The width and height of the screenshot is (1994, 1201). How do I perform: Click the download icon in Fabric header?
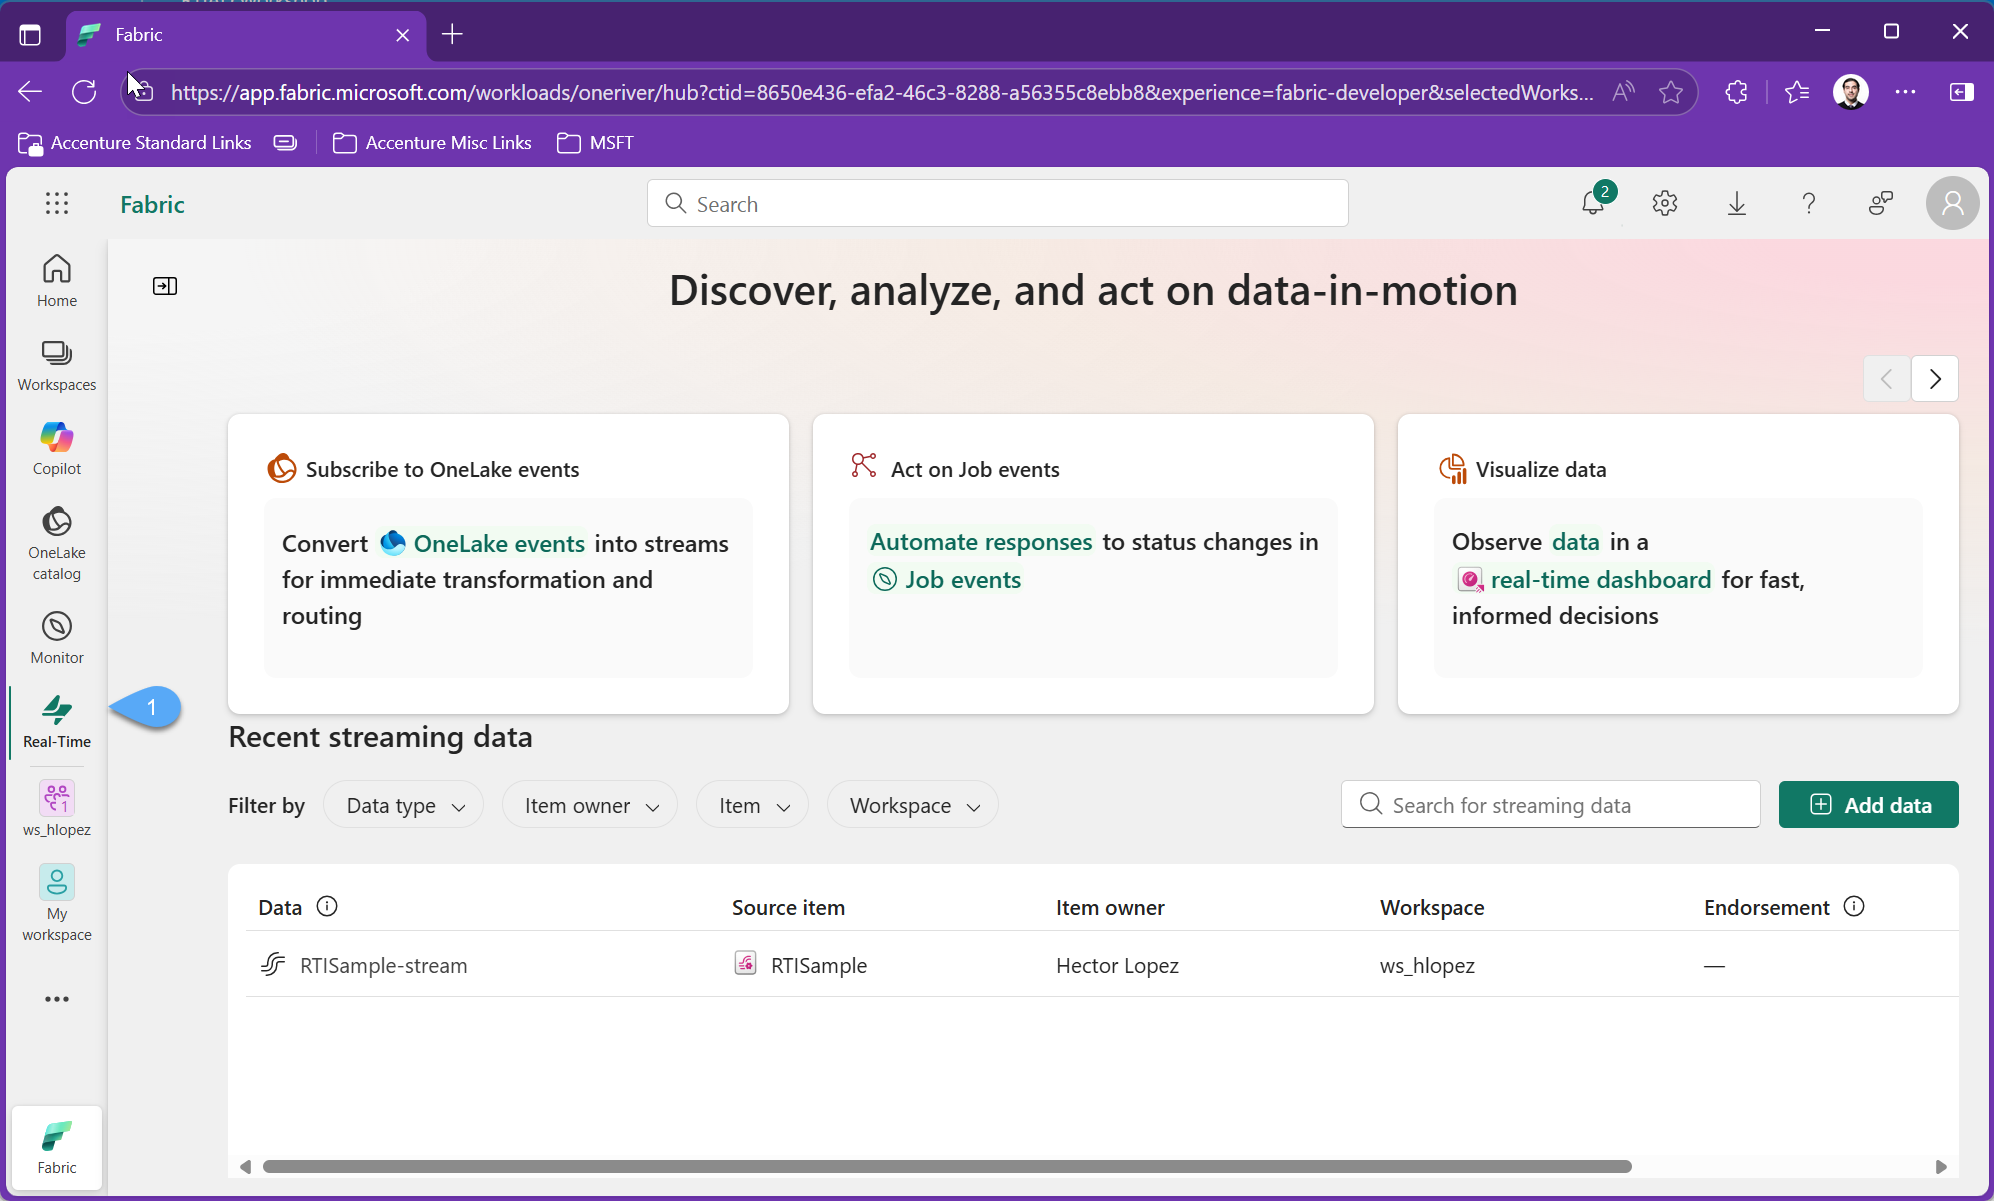tap(1737, 203)
